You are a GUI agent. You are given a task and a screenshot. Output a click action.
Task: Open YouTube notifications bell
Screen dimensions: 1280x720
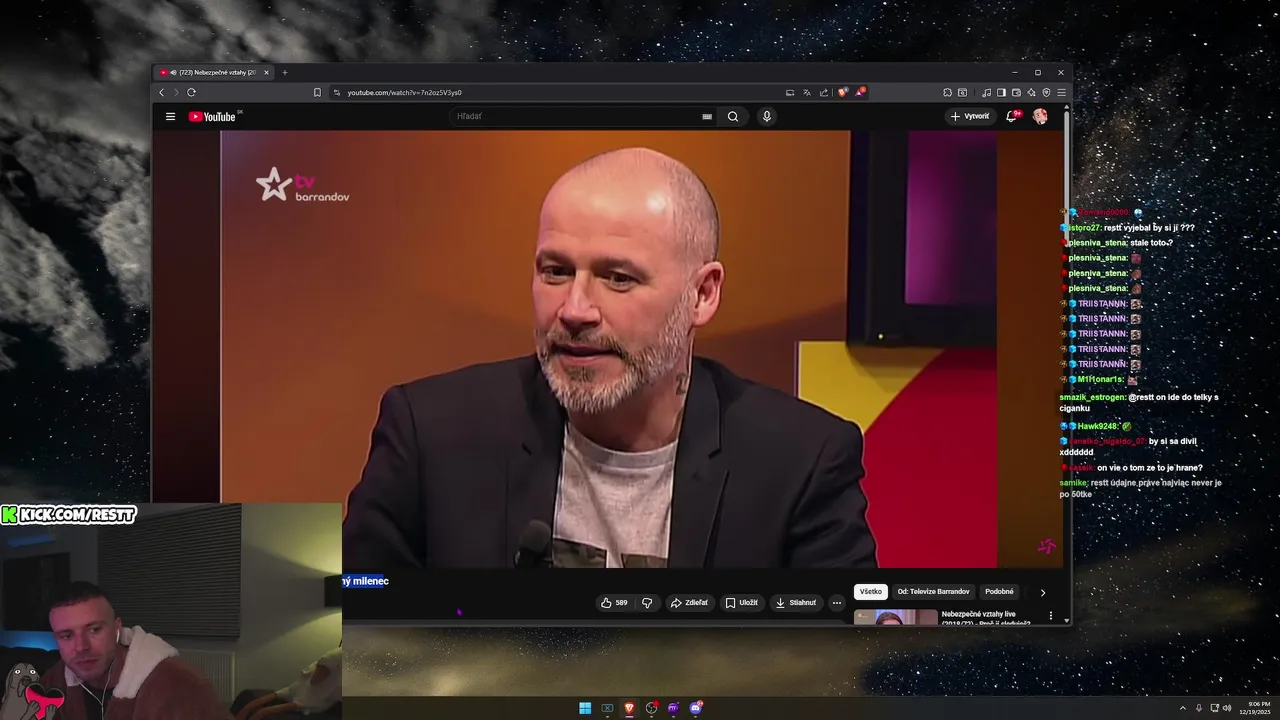point(1011,116)
